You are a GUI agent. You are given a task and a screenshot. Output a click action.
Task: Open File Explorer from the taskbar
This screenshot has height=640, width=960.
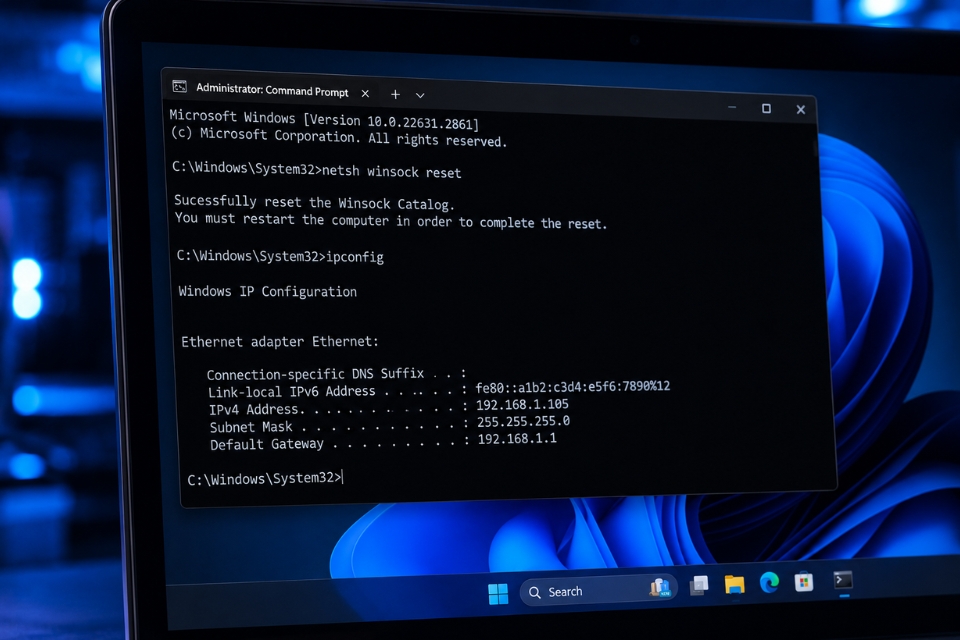(x=734, y=584)
